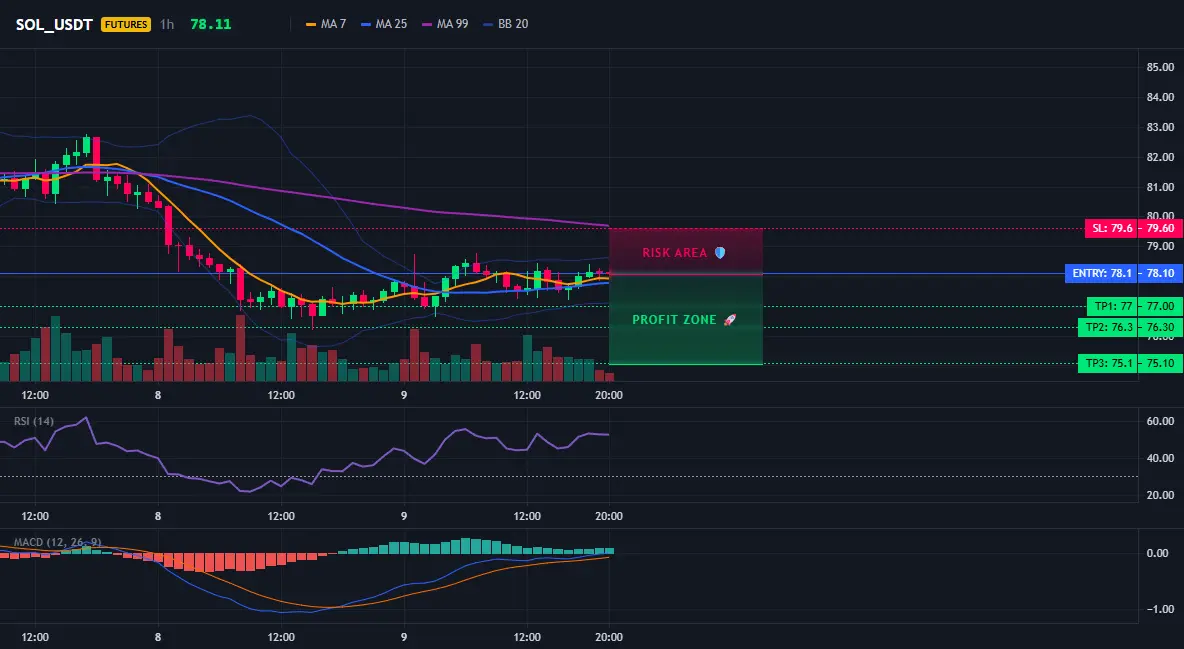1184x649 pixels.
Task: Click the 20.00 RSI axis value
Action: point(1161,495)
